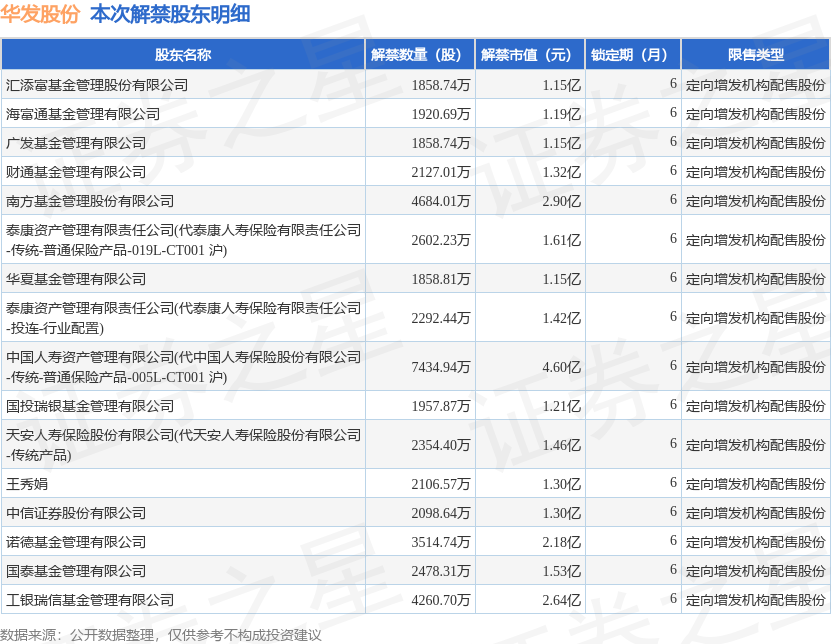831x644 pixels.
Task: Click the quantity value 2106.57万
Action: click(x=441, y=484)
